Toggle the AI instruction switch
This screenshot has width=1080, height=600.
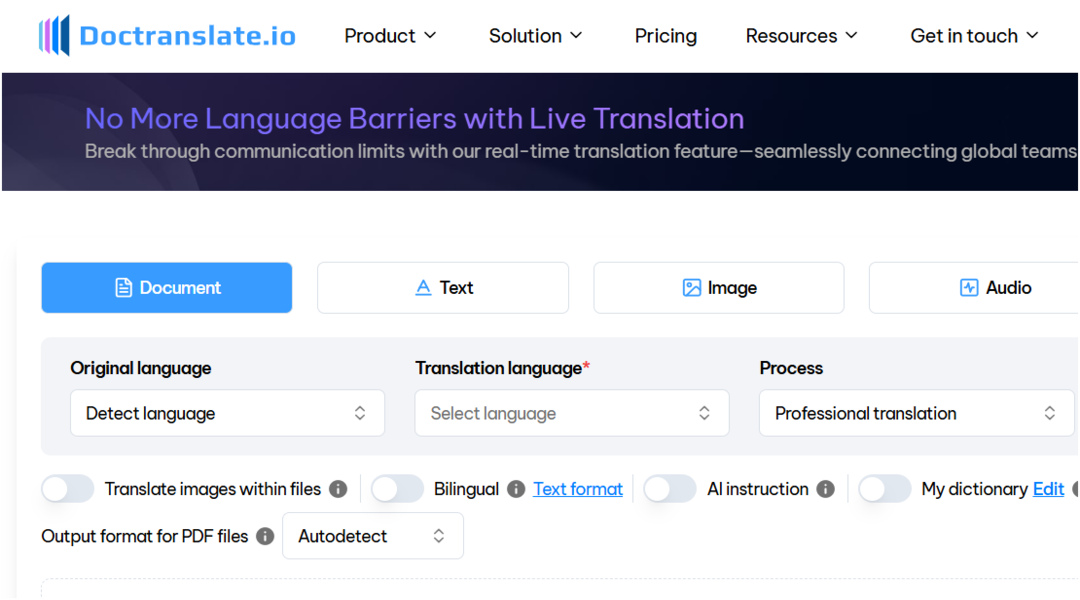670,489
